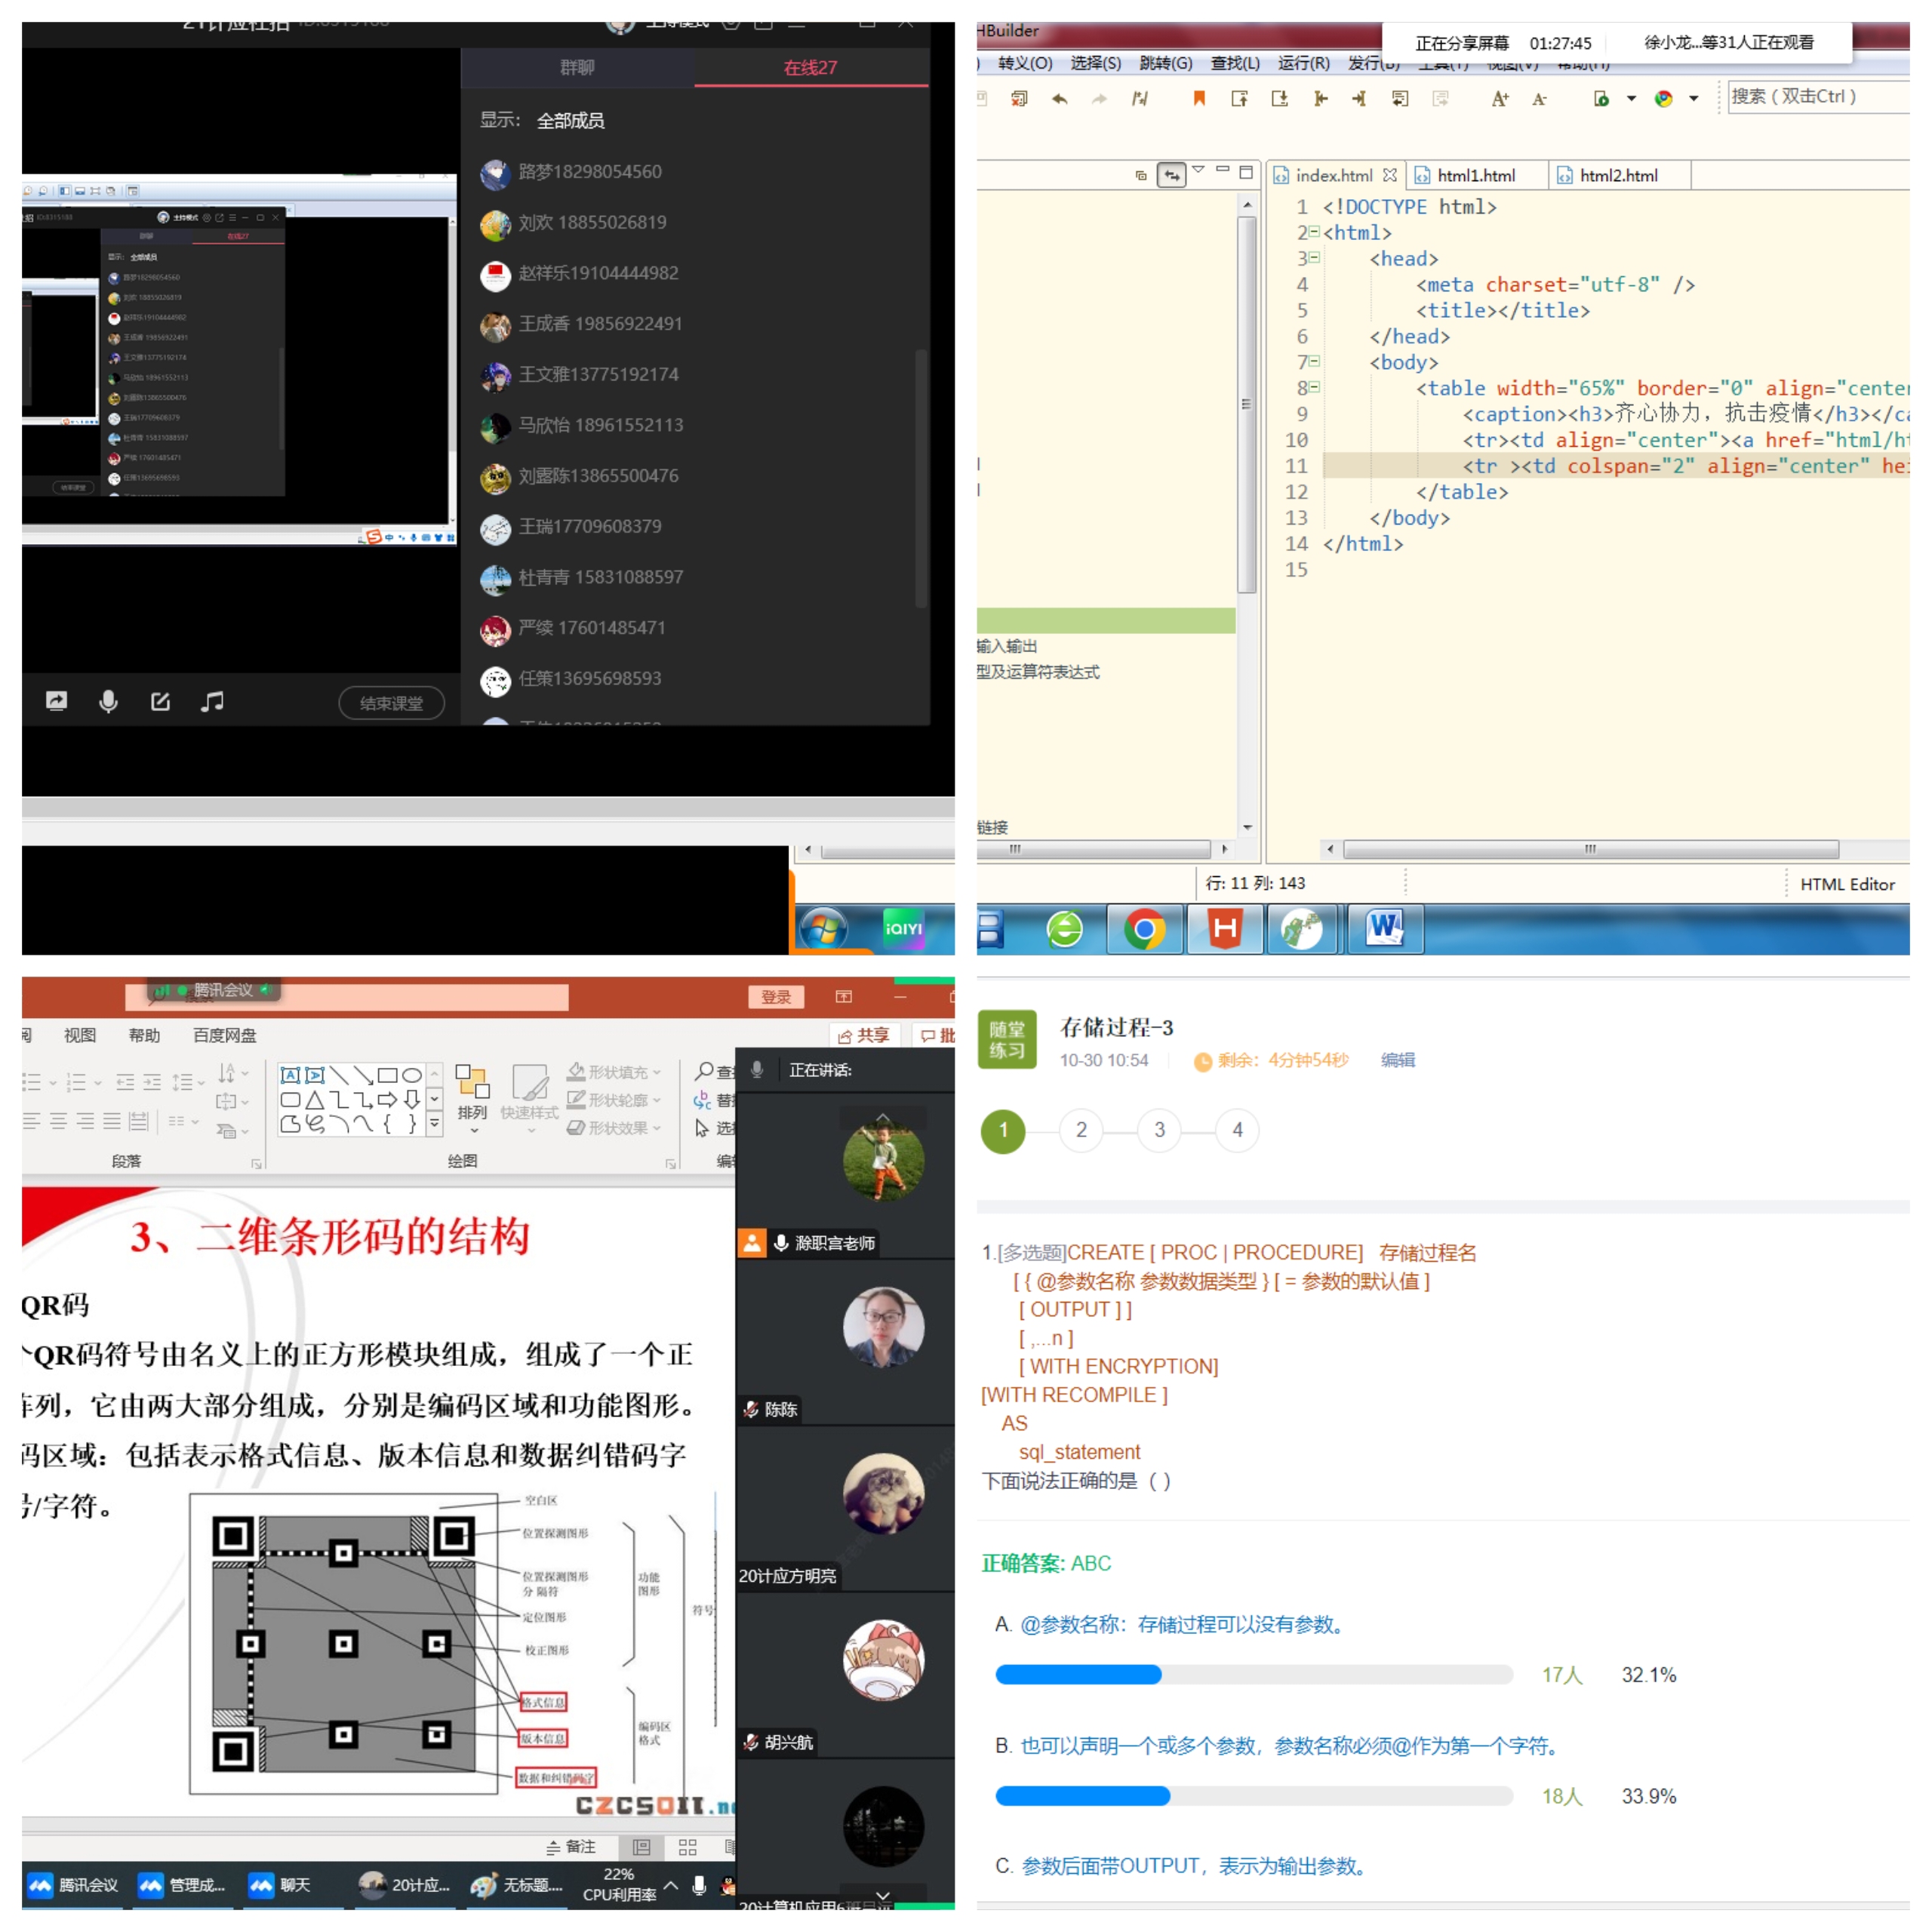
Task: Open dropdown arrow next to Chrome browser icon
Action: click(1693, 98)
